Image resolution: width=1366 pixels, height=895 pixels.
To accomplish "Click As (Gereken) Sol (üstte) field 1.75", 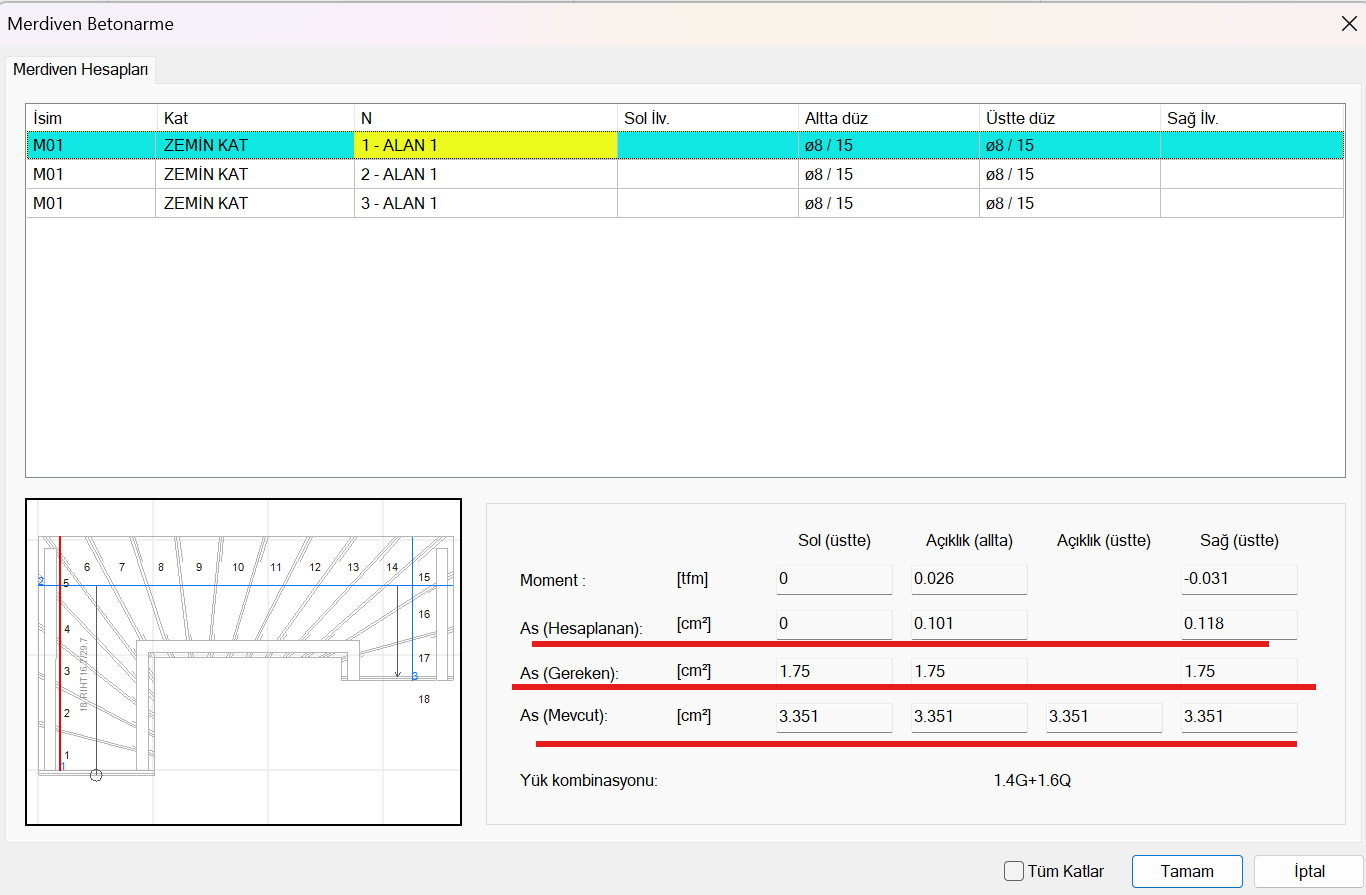I will [x=834, y=671].
